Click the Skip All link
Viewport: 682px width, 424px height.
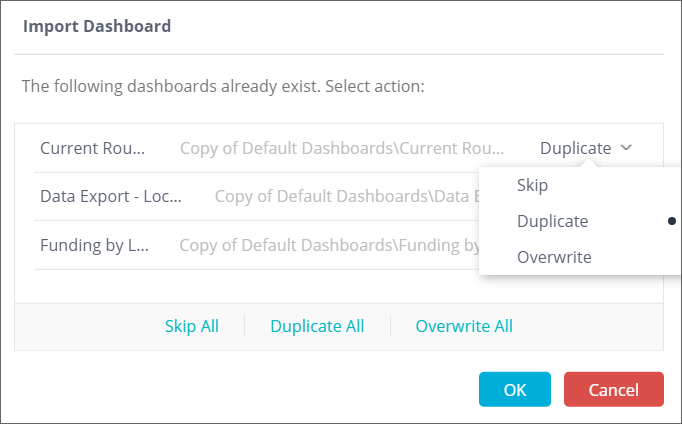192,326
